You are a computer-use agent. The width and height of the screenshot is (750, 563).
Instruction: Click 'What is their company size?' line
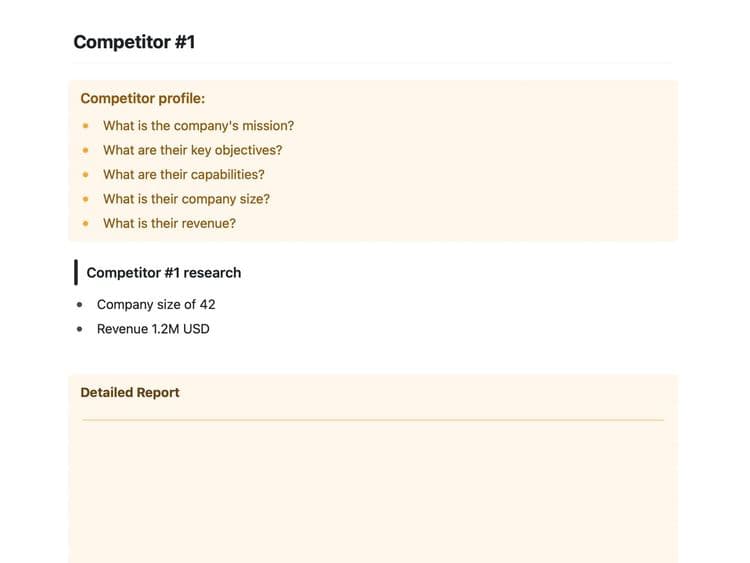[187, 199]
